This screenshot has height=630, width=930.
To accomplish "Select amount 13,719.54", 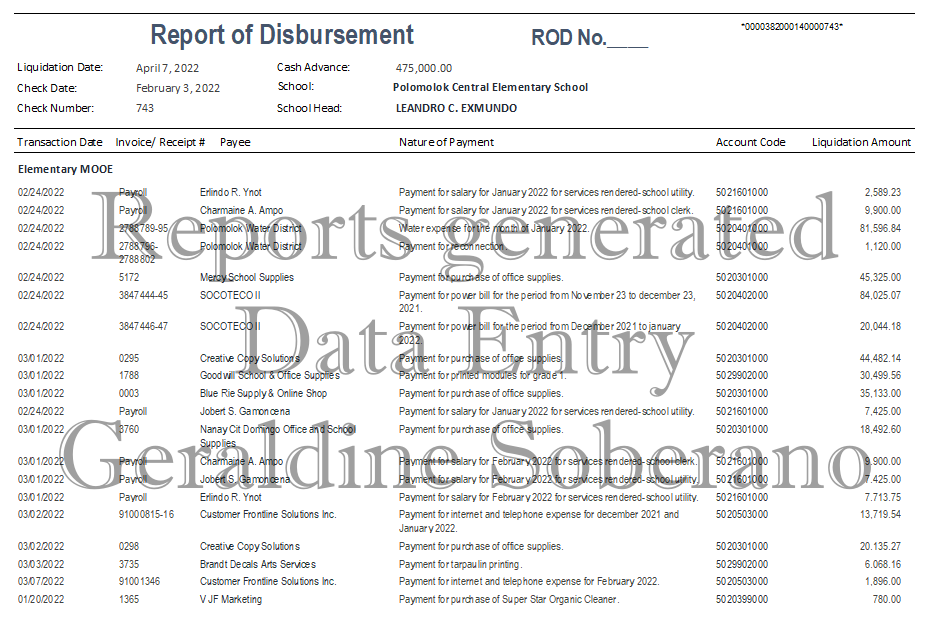I will point(880,514).
